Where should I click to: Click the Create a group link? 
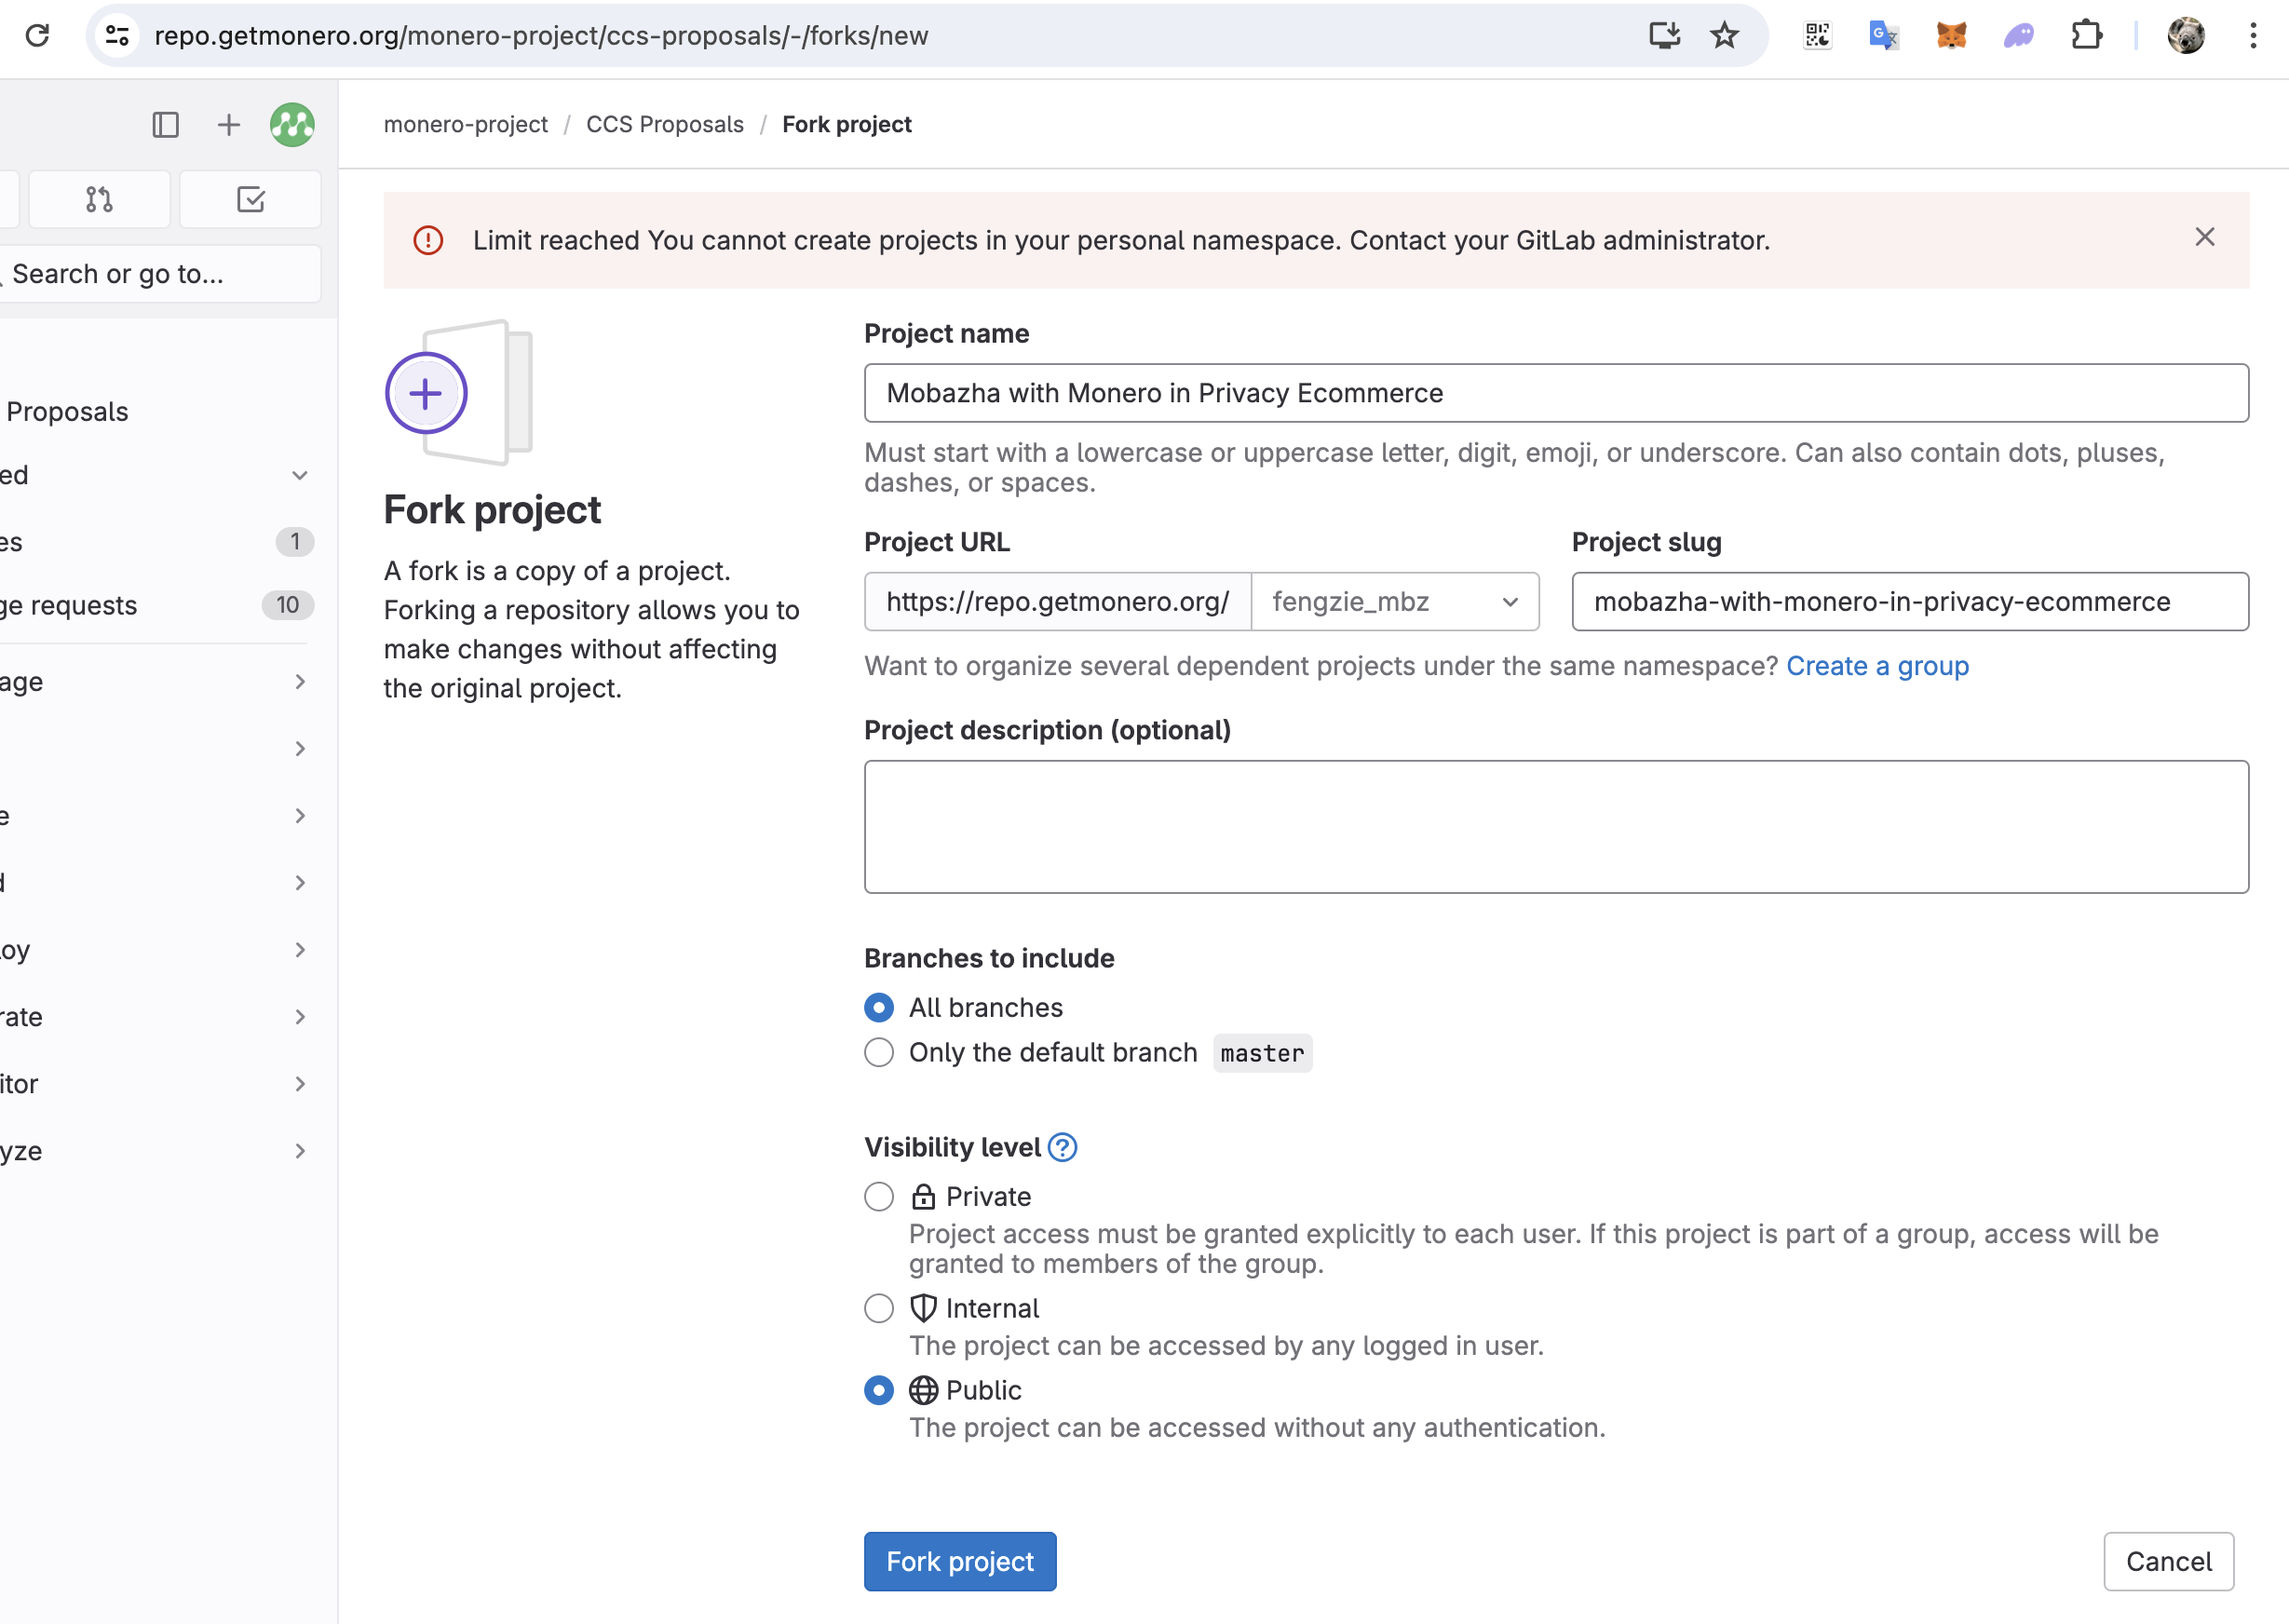[1877, 666]
